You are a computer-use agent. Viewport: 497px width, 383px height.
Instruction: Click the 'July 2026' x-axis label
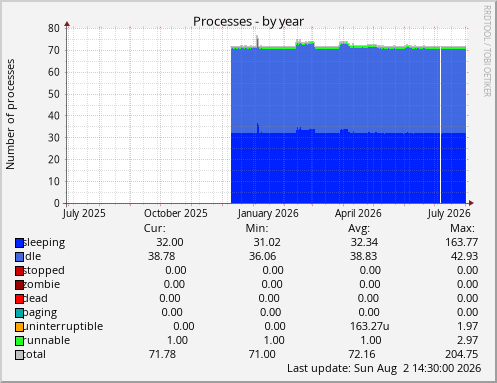click(449, 213)
